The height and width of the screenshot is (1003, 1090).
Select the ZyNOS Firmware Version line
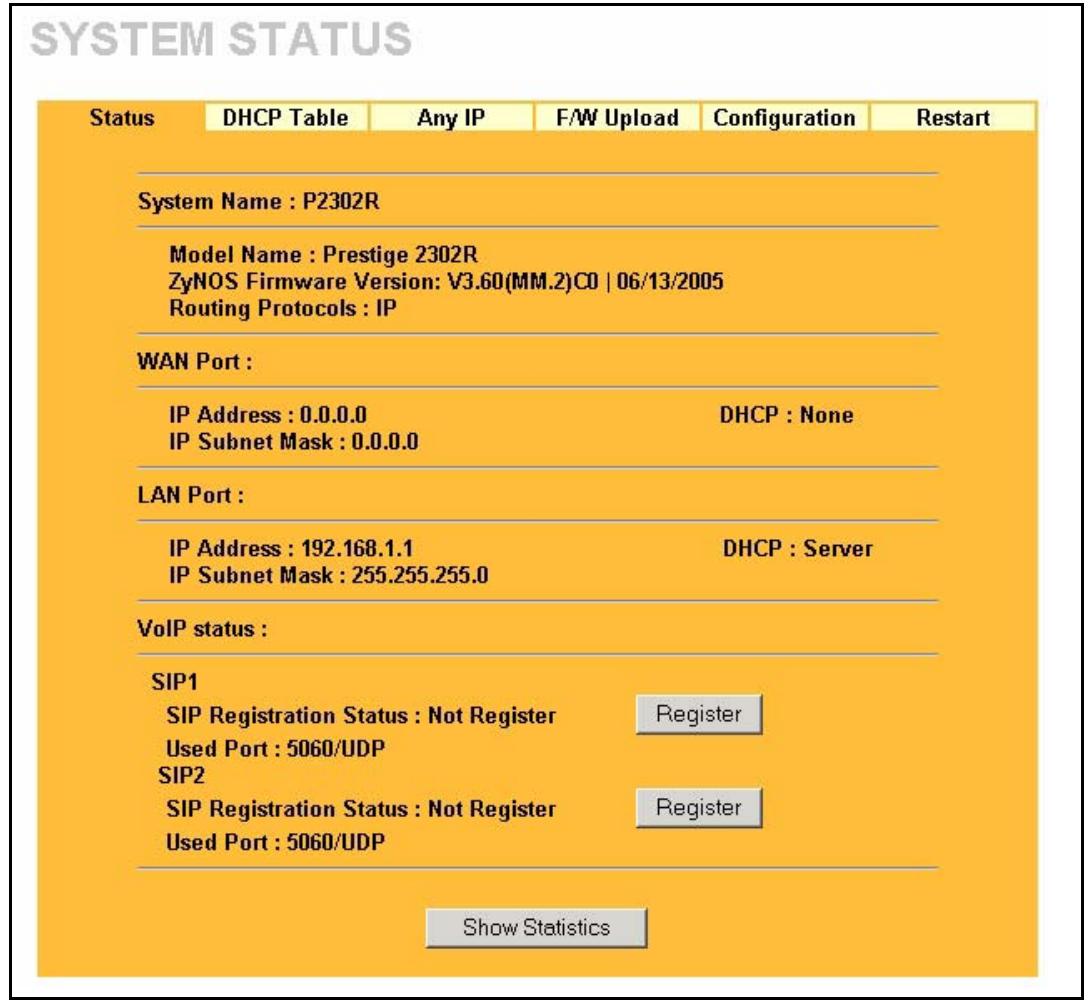click(446, 282)
